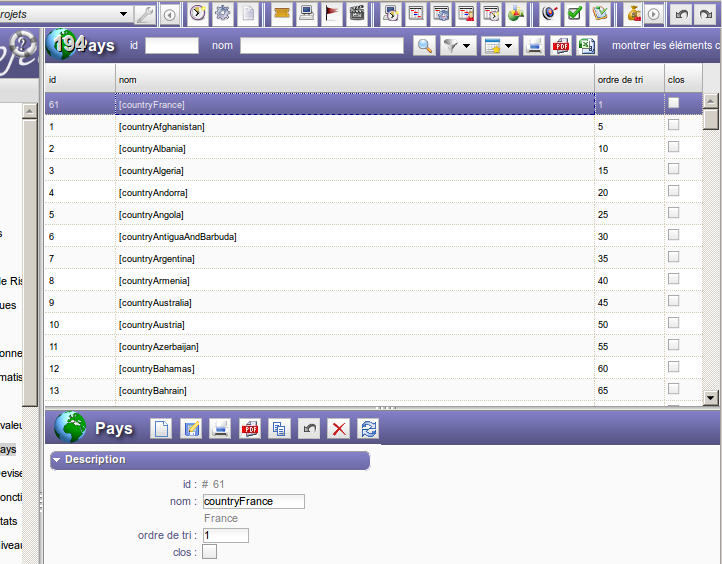Sort the list by ordre de tri header

(627, 79)
